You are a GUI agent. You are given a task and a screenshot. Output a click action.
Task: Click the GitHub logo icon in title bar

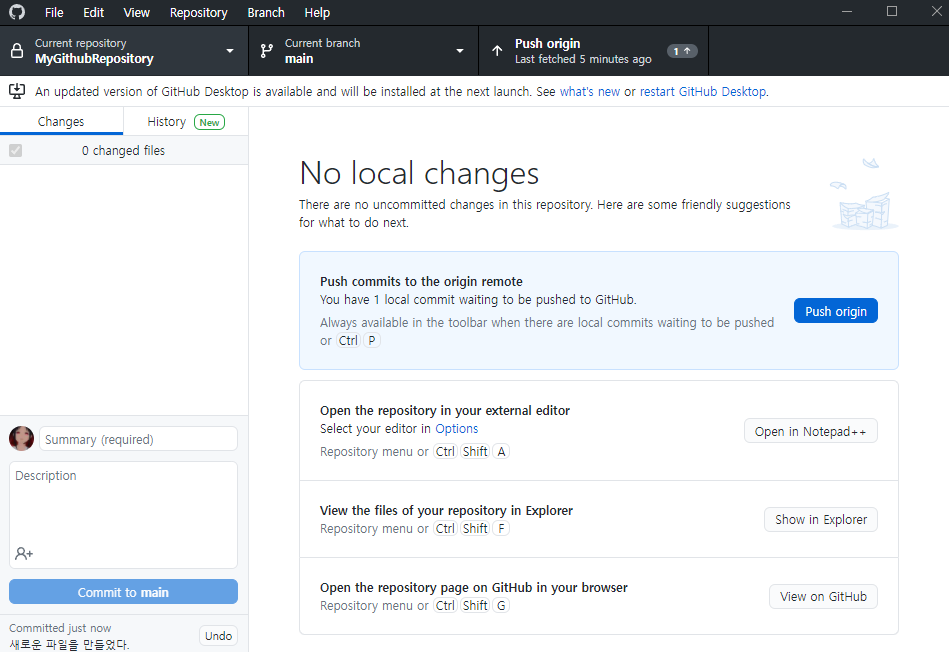click(17, 12)
